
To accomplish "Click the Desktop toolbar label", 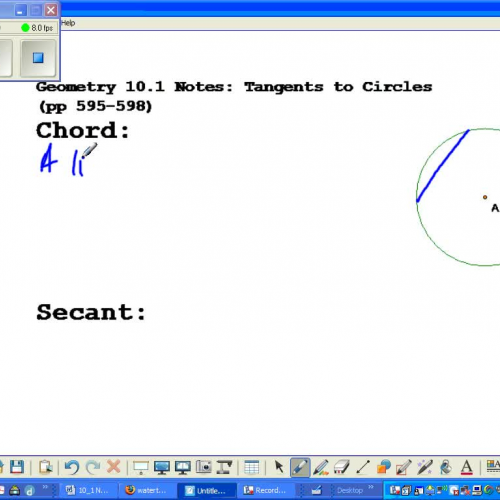I will click(350, 490).
